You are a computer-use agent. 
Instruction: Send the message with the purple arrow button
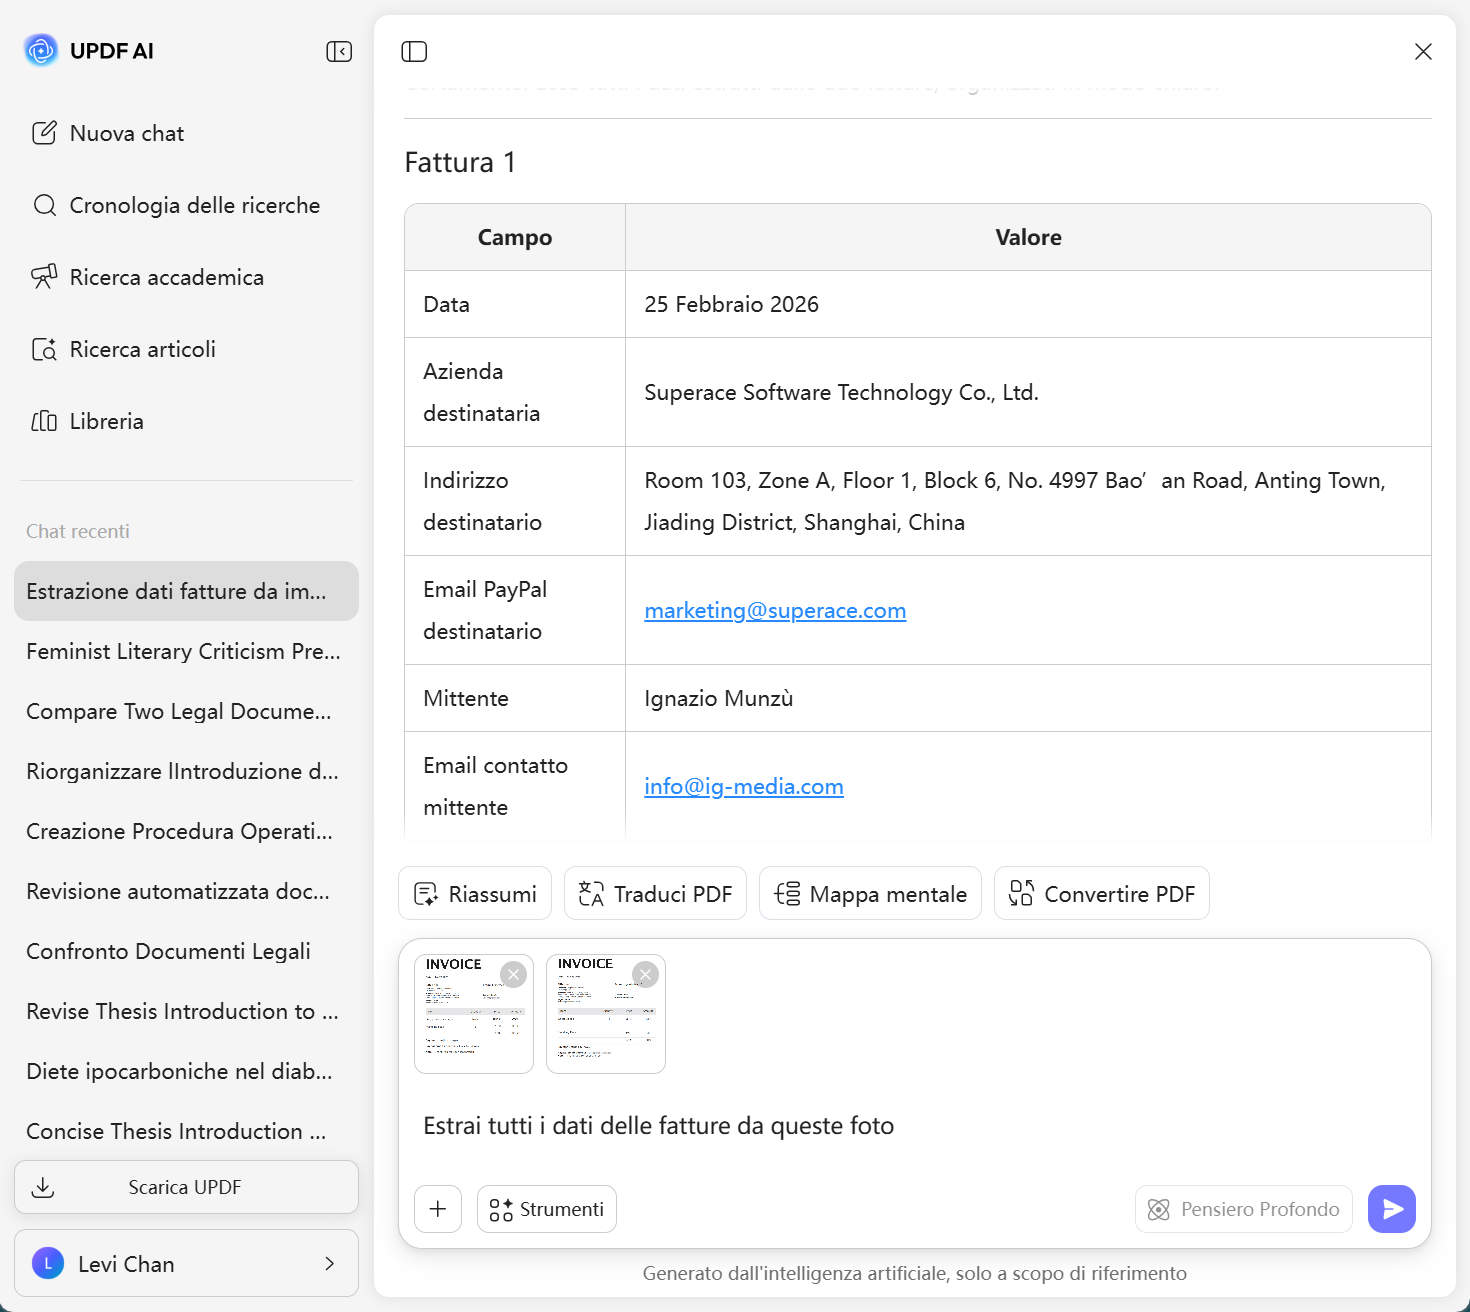tap(1391, 1209)
